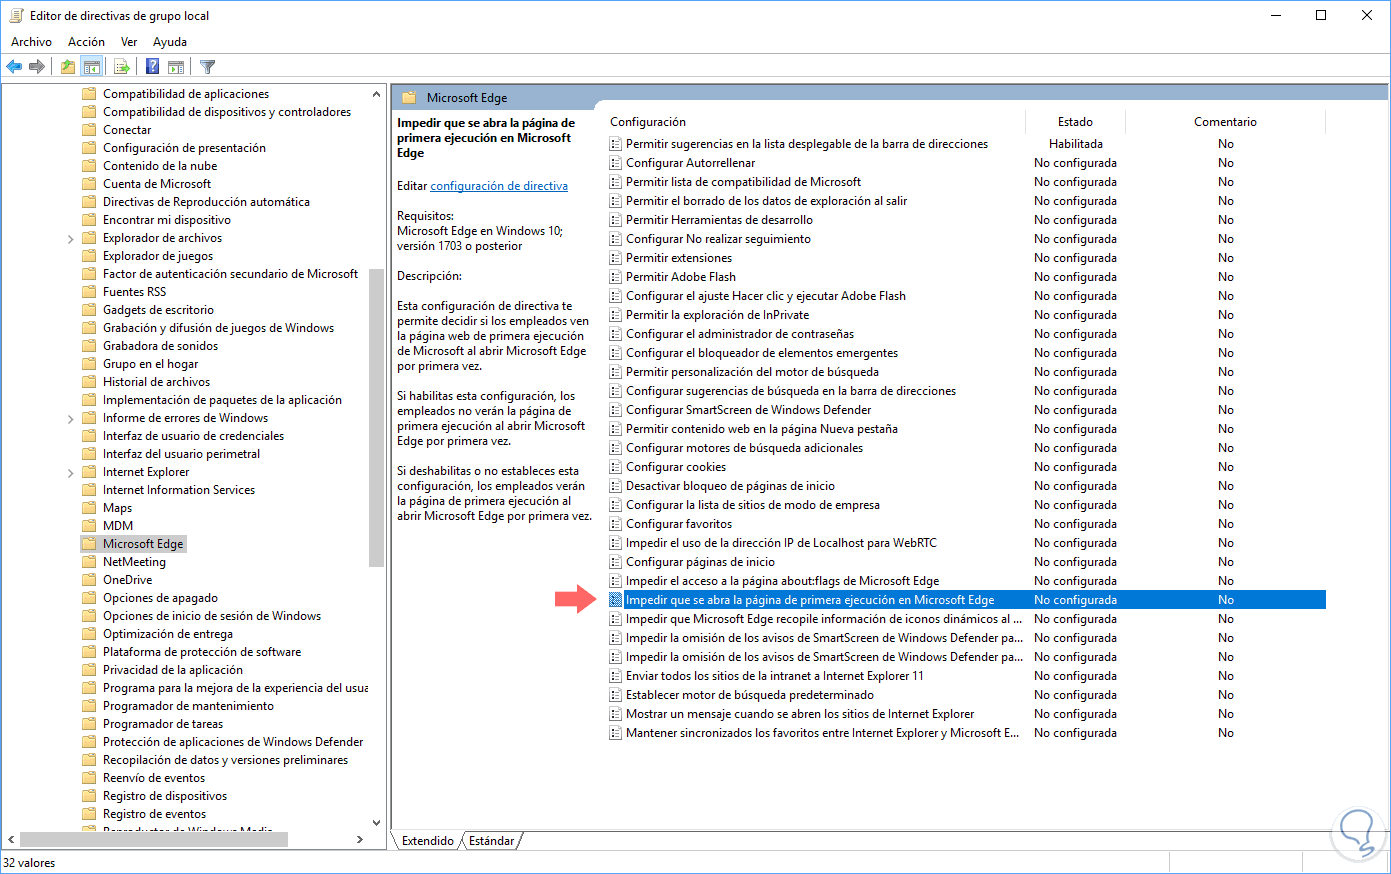Select Configurar No realizar seguimiento policy
1391x874 pixels.
[x=718, y=239]
